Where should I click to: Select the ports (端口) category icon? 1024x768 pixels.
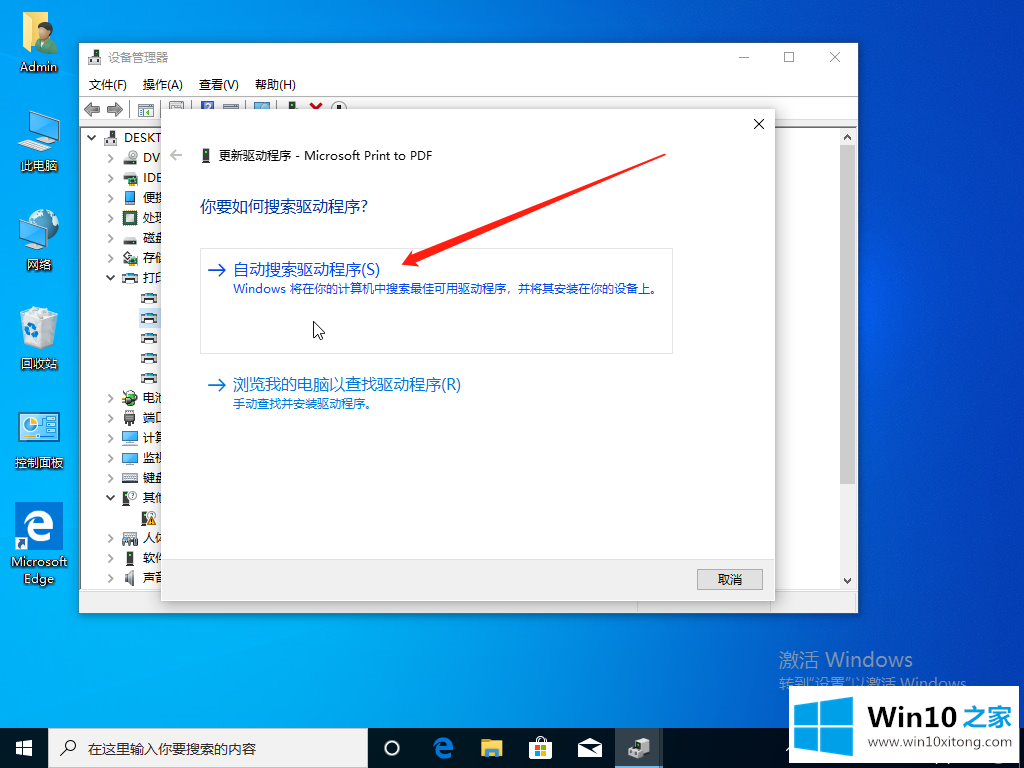(x=131, y=417)
